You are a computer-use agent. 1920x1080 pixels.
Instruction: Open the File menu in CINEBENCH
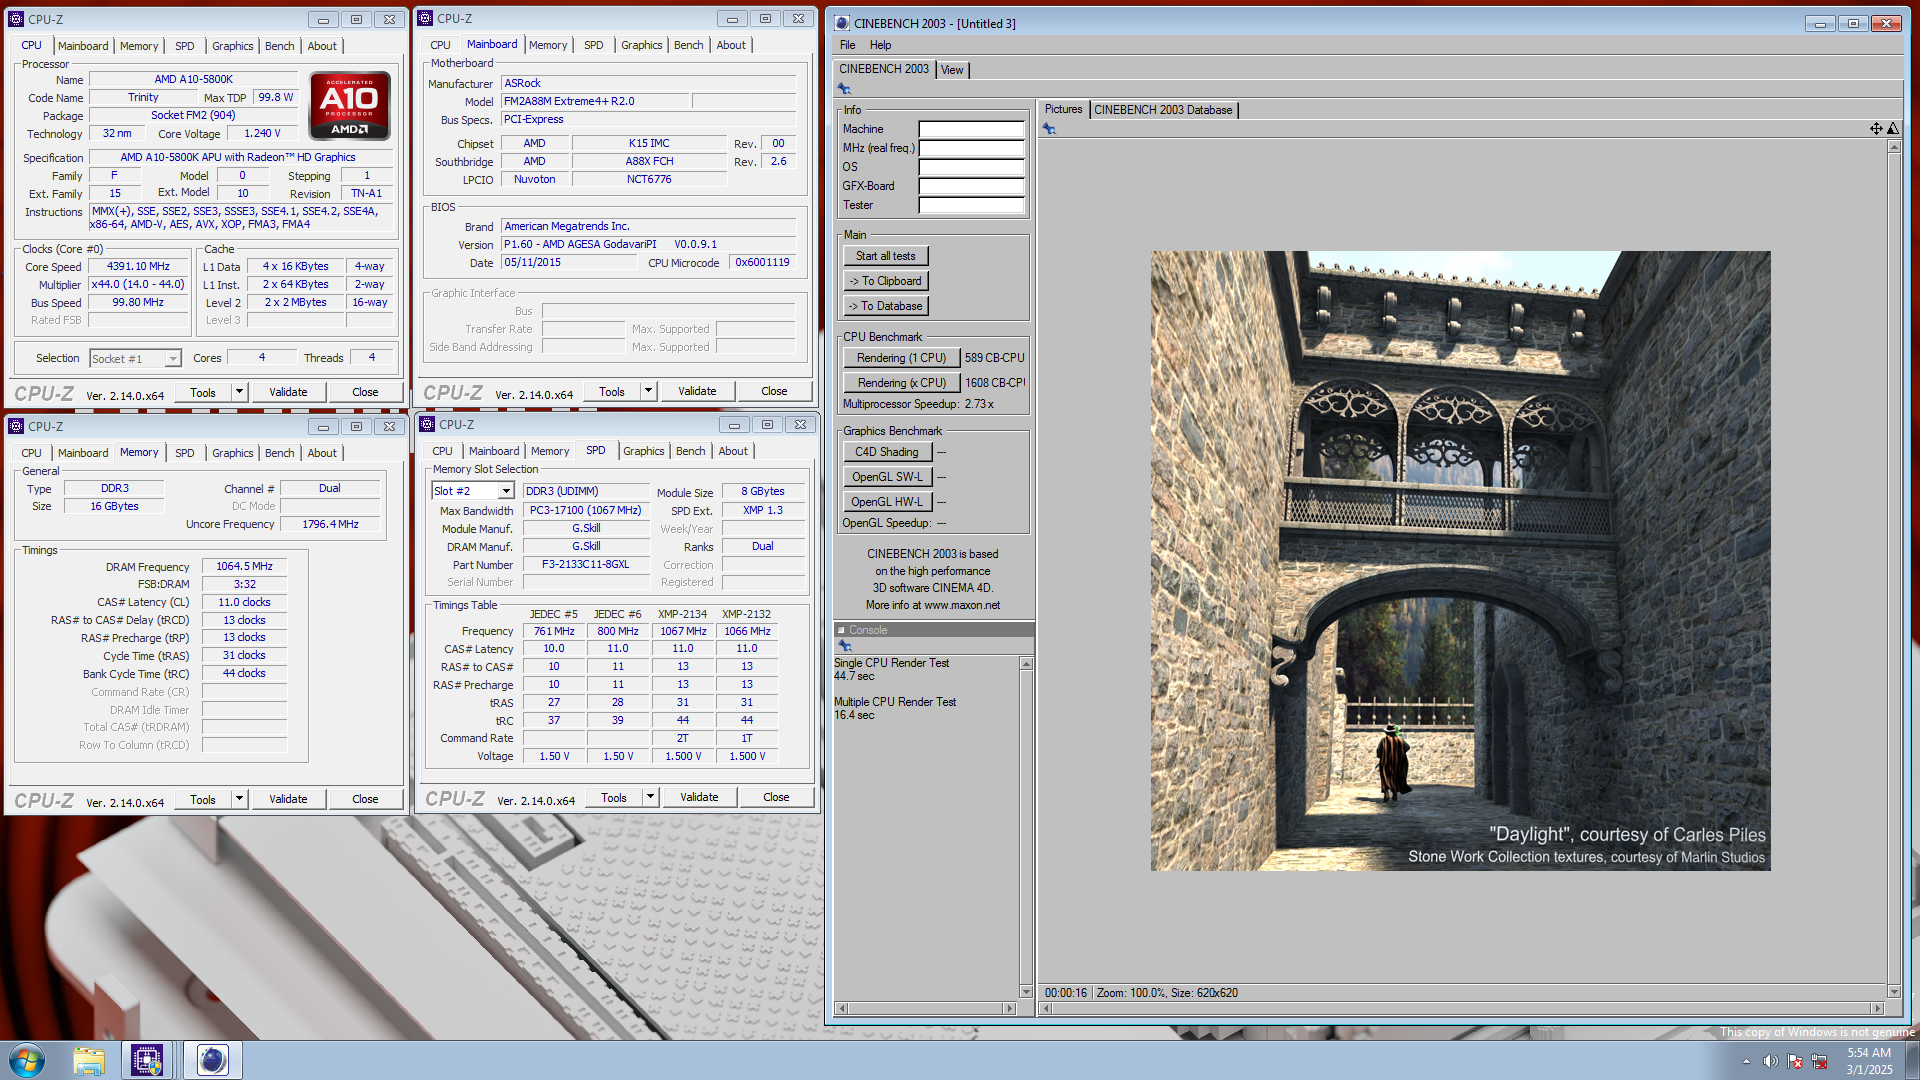(848, 45)
